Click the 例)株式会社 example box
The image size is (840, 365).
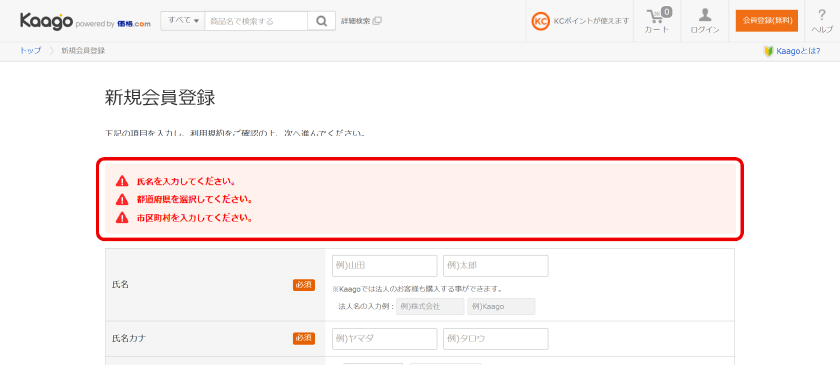click(430, 307)
